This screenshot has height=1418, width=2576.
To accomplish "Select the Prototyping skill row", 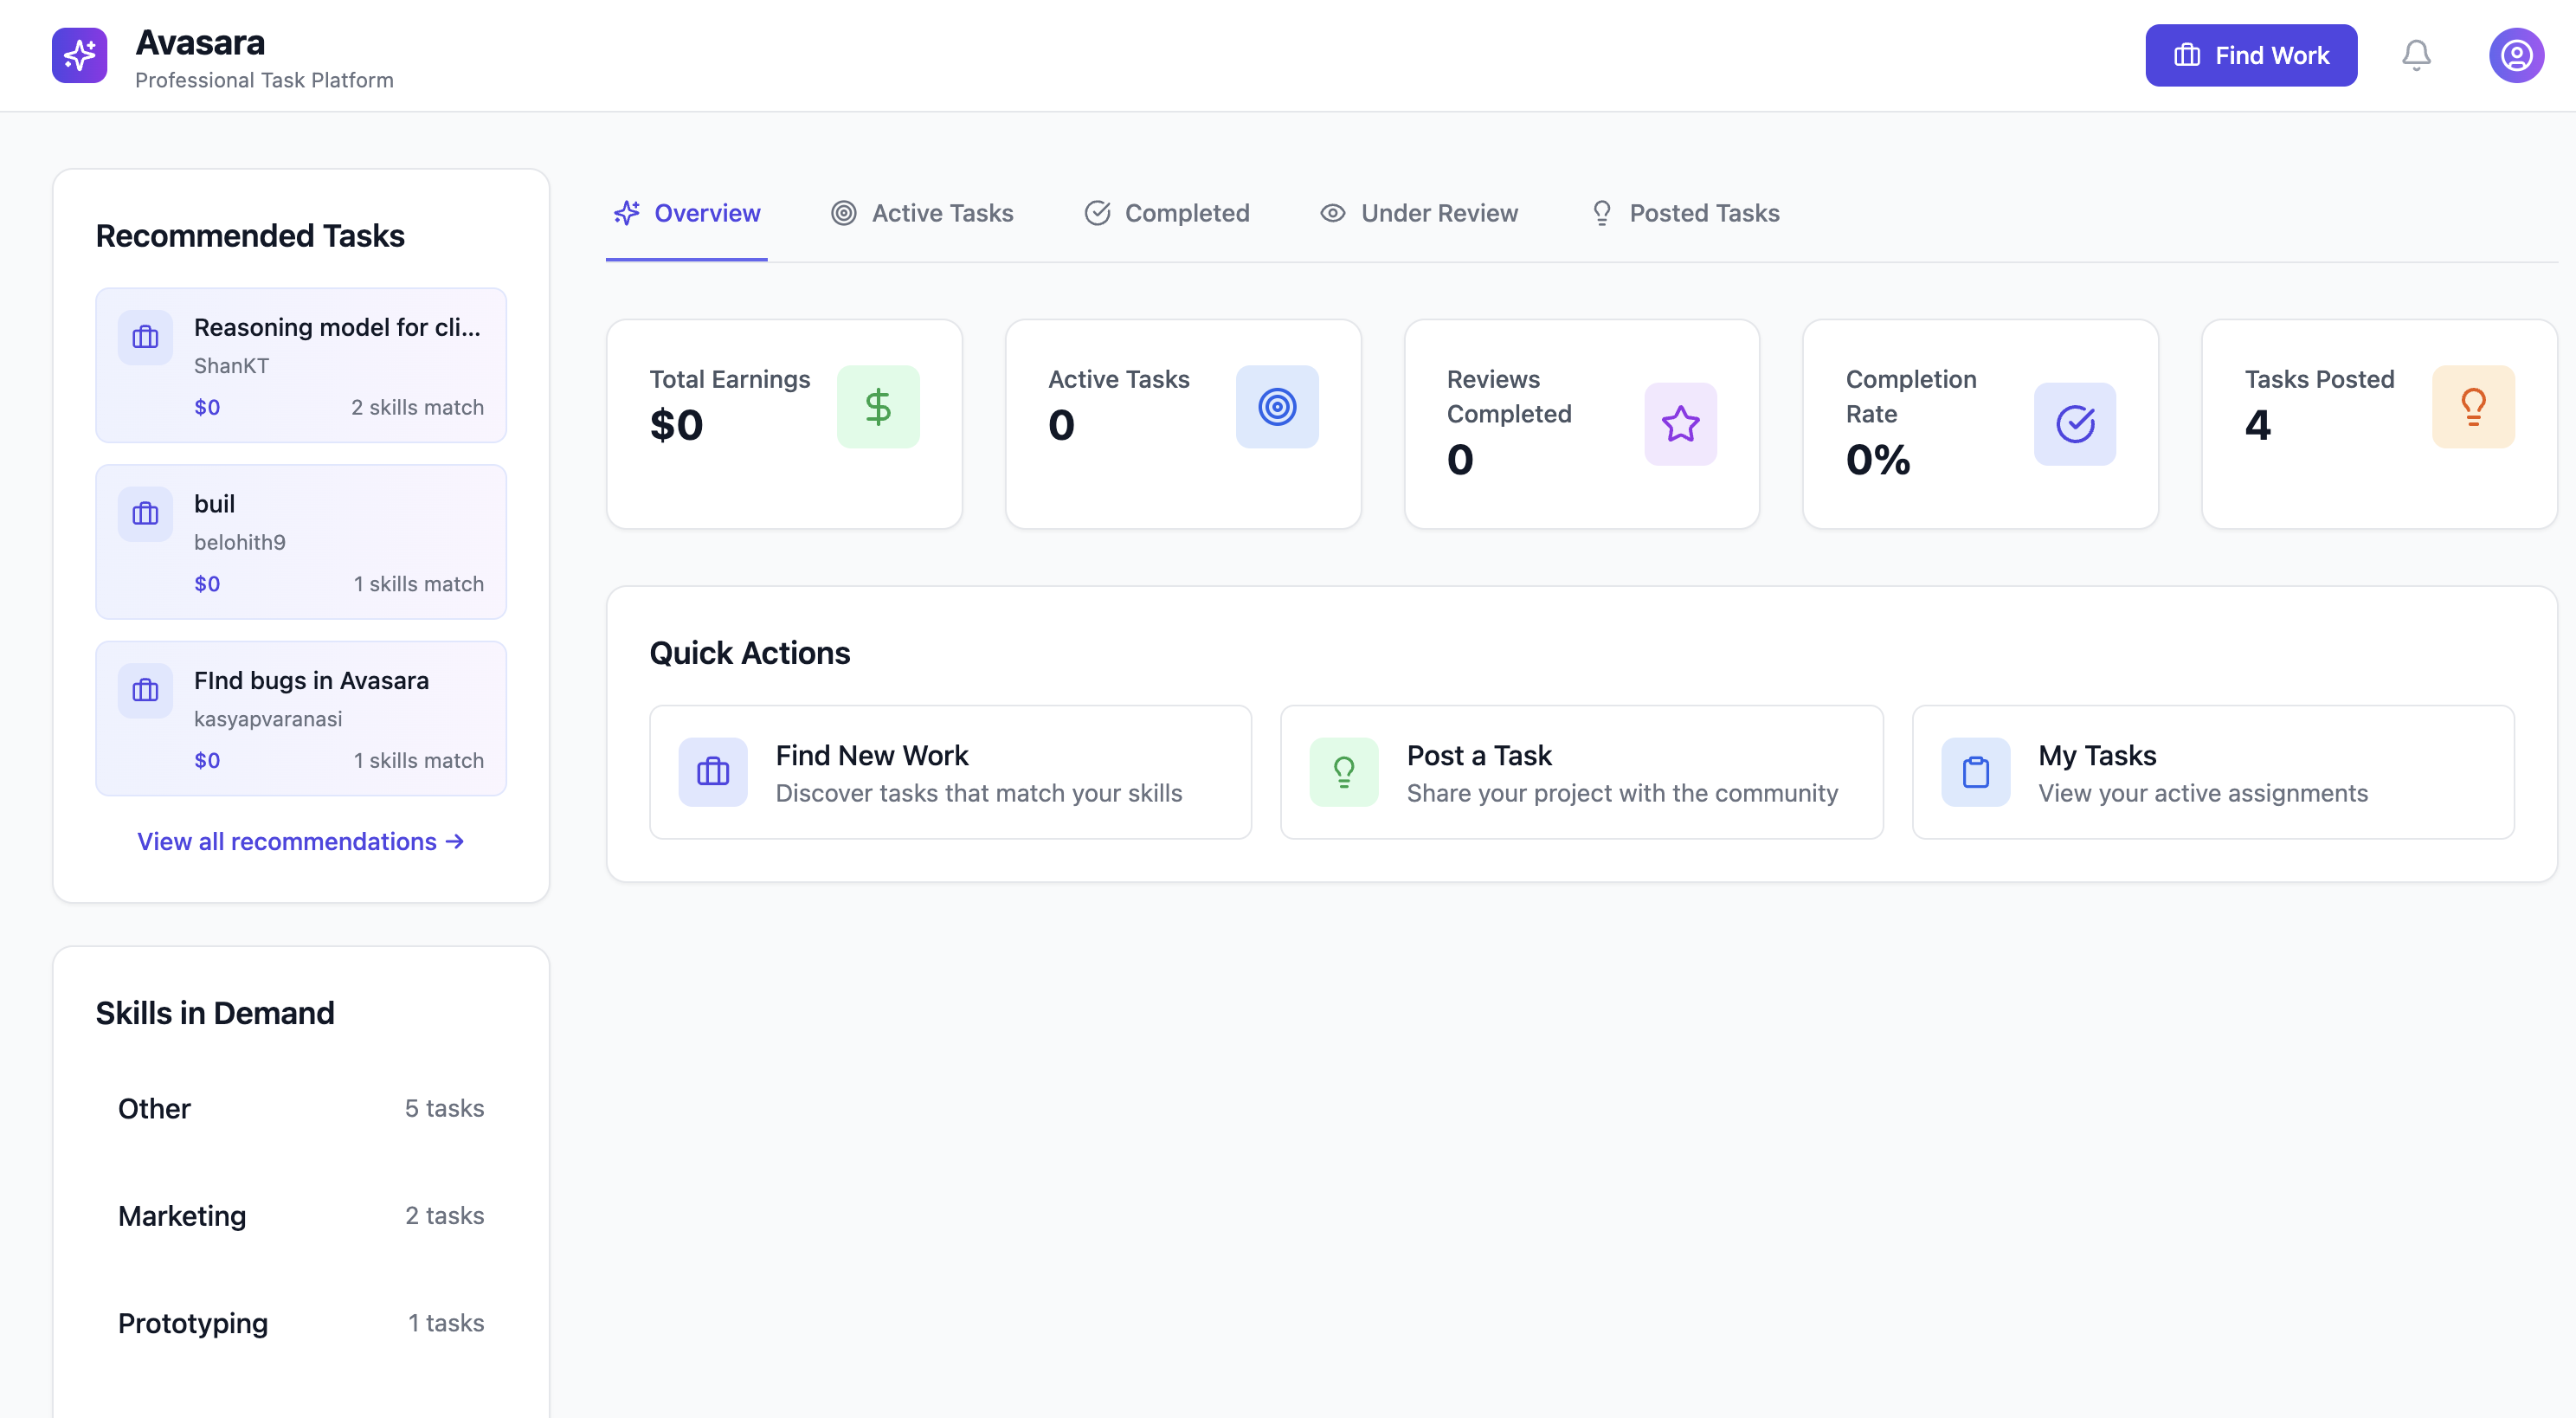I will coord(301,1323).
